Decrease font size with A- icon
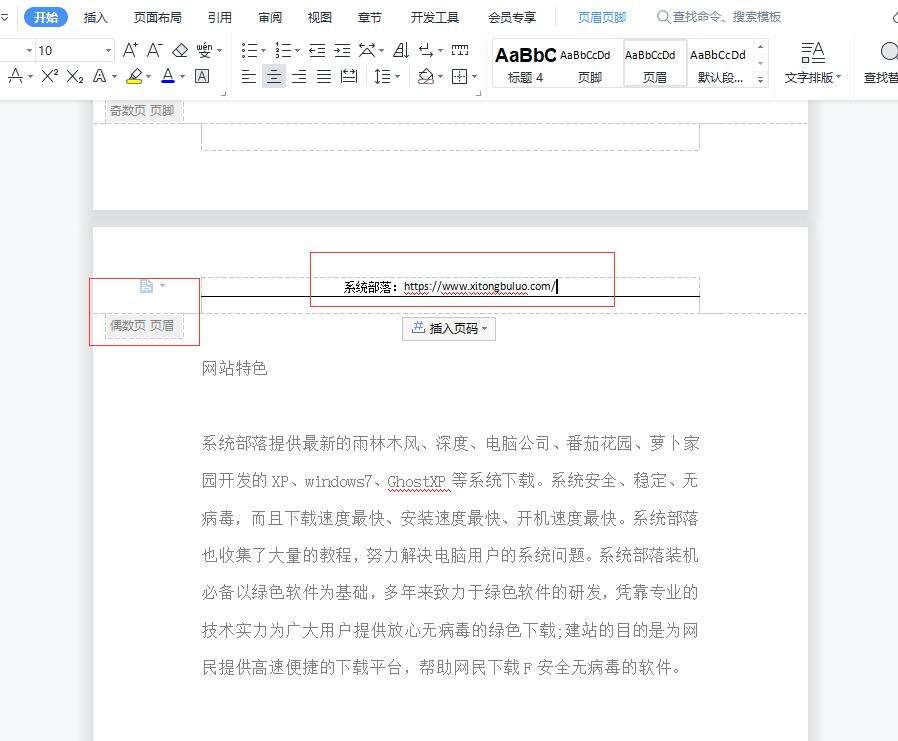 click(x=154, y=50)
